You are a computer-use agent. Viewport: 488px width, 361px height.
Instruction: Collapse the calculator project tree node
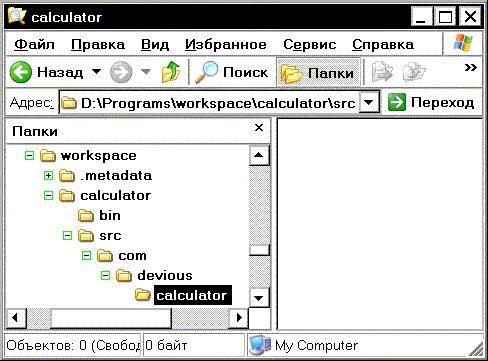click(x=48, y=195)
